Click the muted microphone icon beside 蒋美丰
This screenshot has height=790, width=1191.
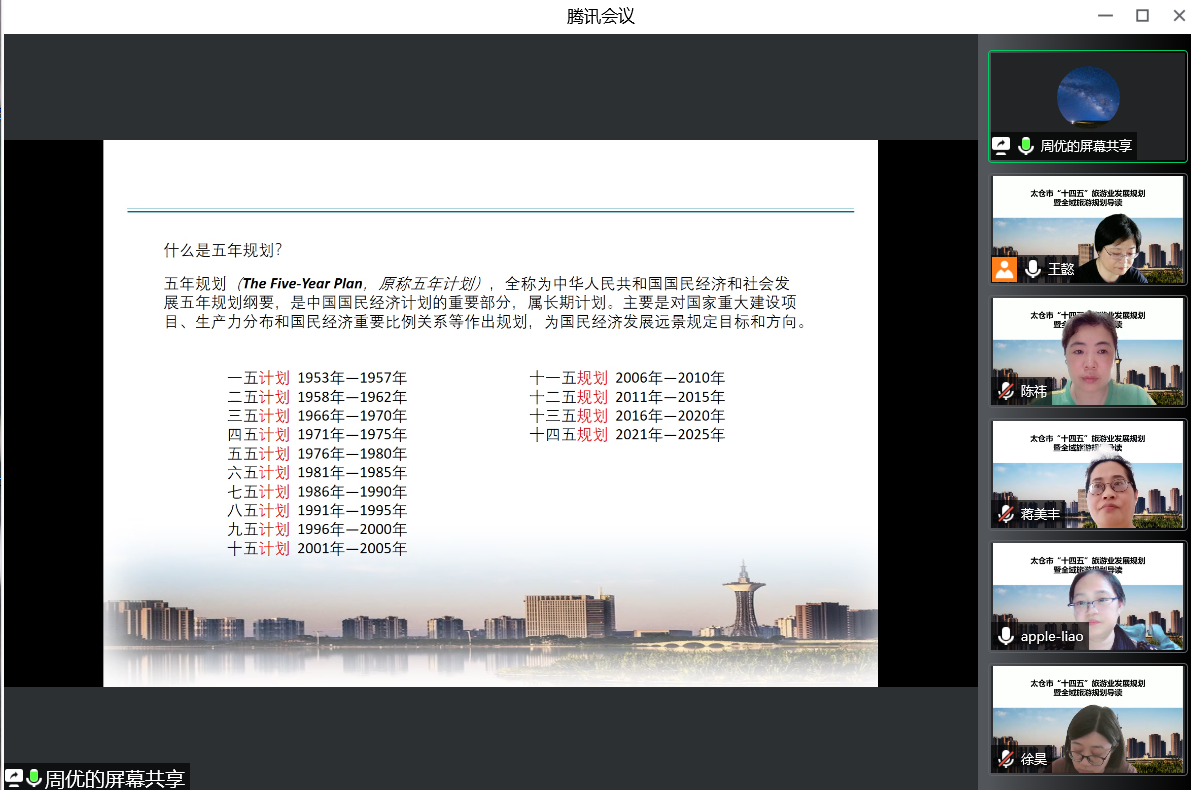click(x=1005, y=514)
